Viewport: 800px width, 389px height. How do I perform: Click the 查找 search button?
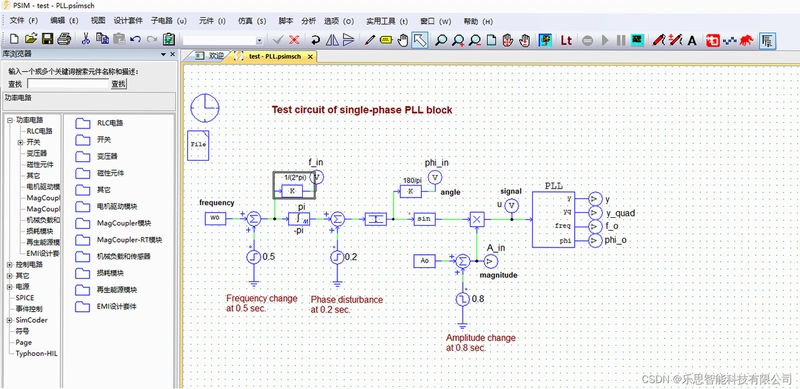point(119,84)
